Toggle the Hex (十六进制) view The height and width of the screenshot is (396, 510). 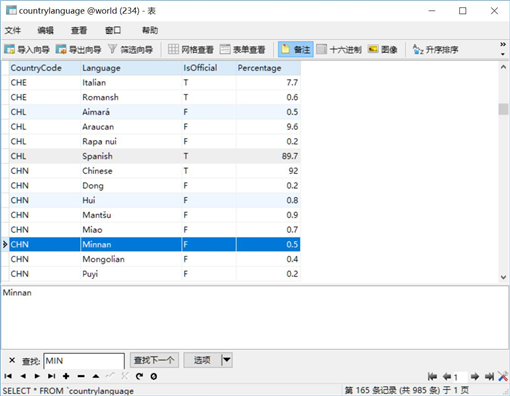(x=339, y=50)
